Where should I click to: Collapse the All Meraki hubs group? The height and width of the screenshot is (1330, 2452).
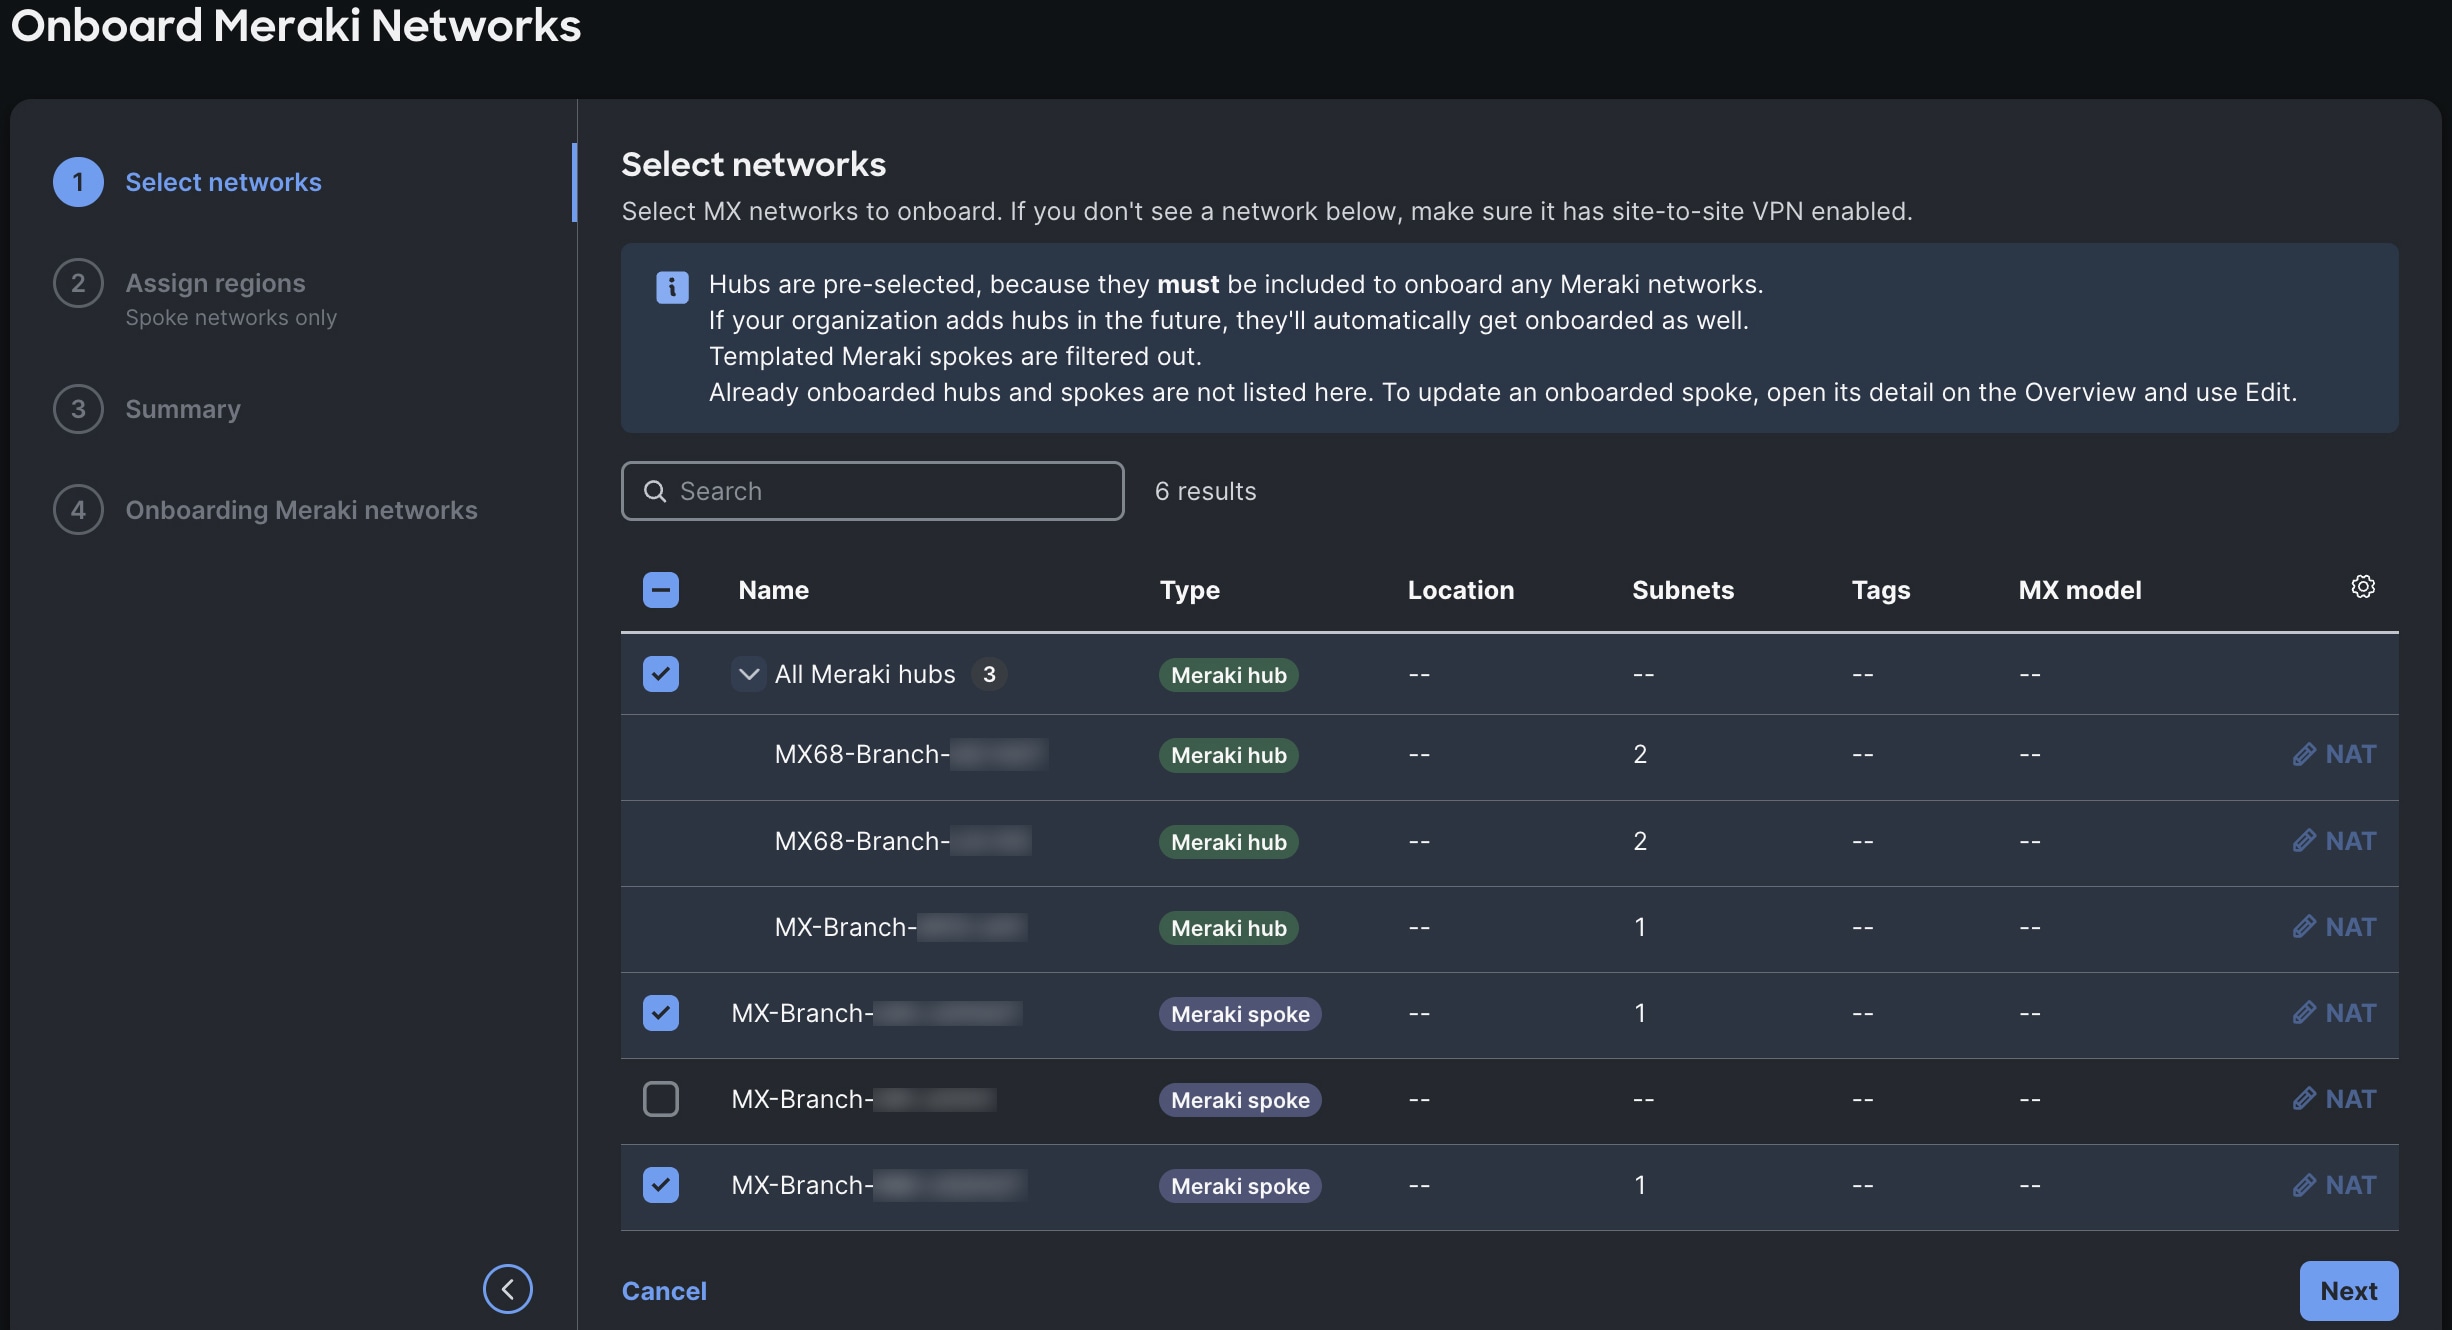point(748,674)
